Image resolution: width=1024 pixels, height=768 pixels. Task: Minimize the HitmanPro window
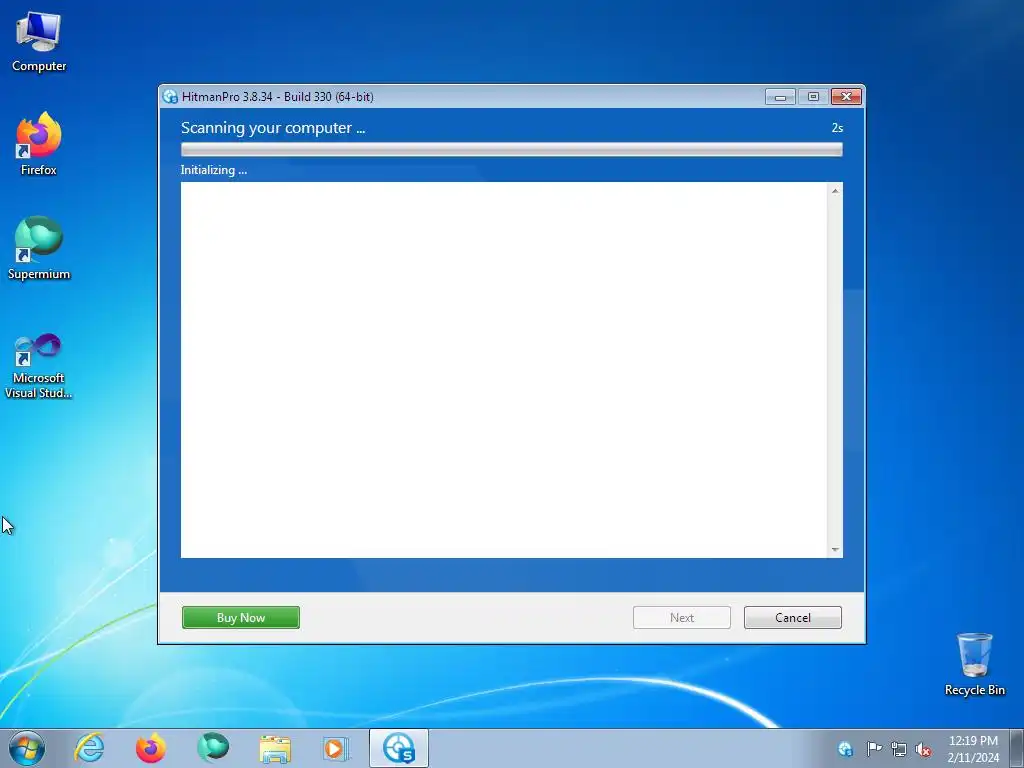click(x=780, y=97)
